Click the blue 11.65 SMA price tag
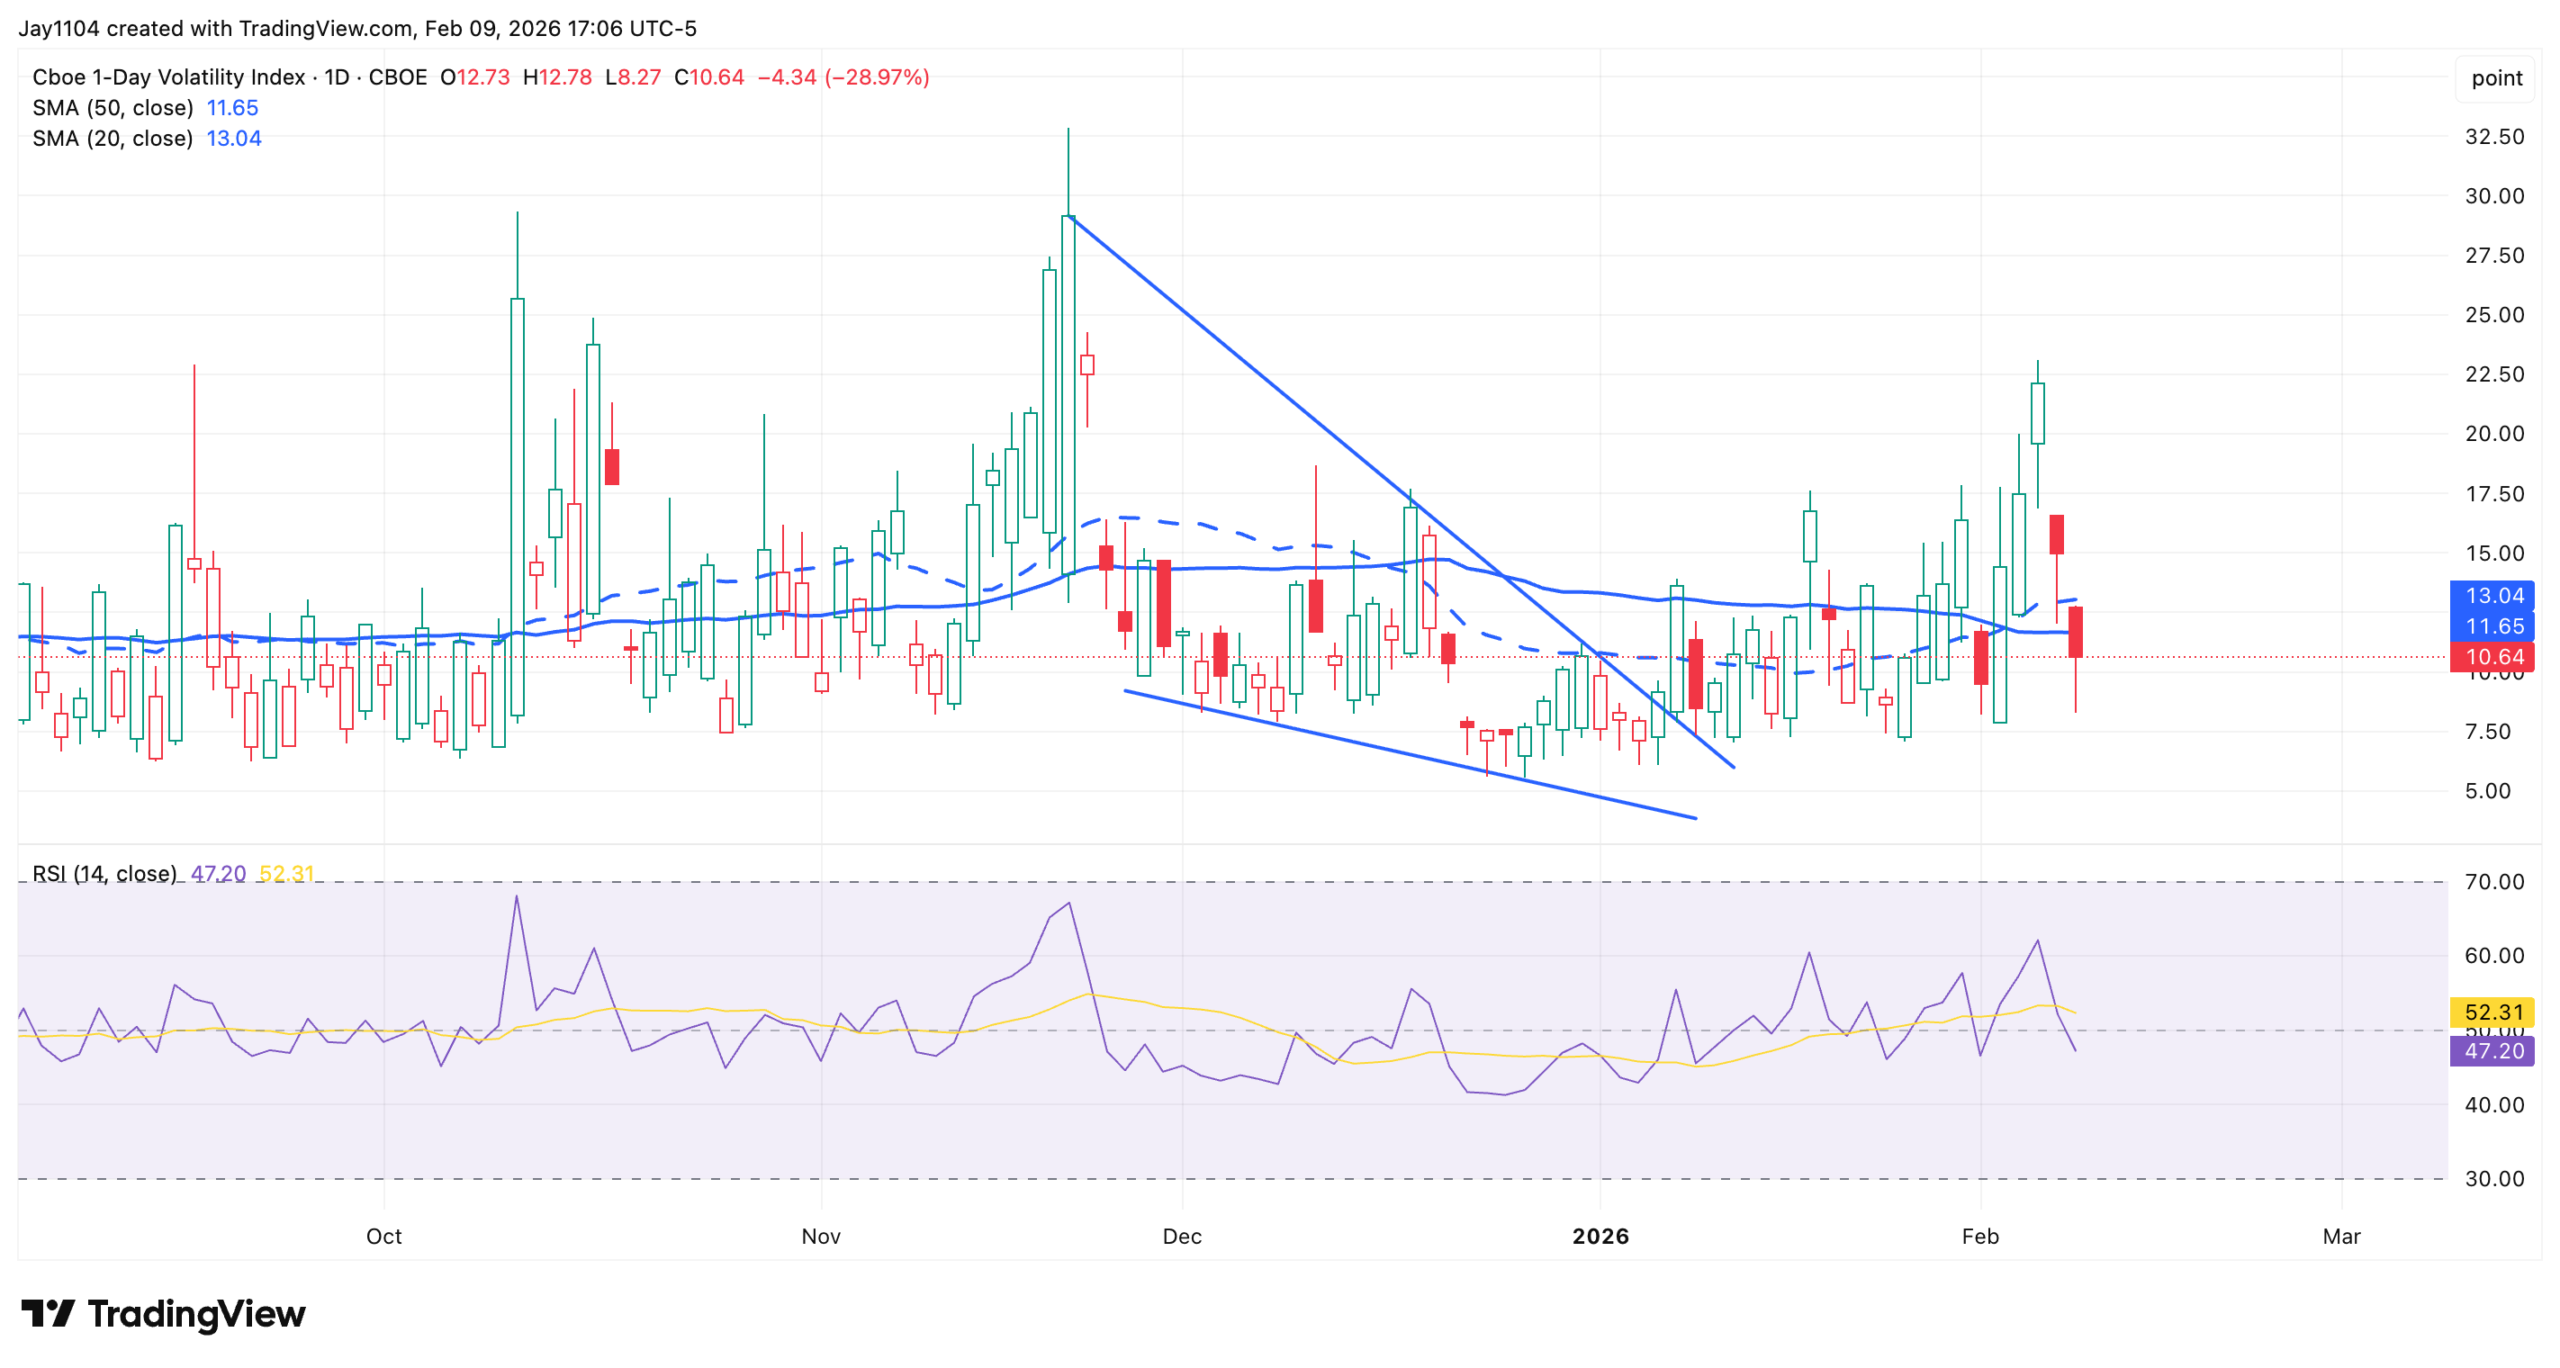Screen dimensions: 2560x1368 click(x=2490, y=627)
